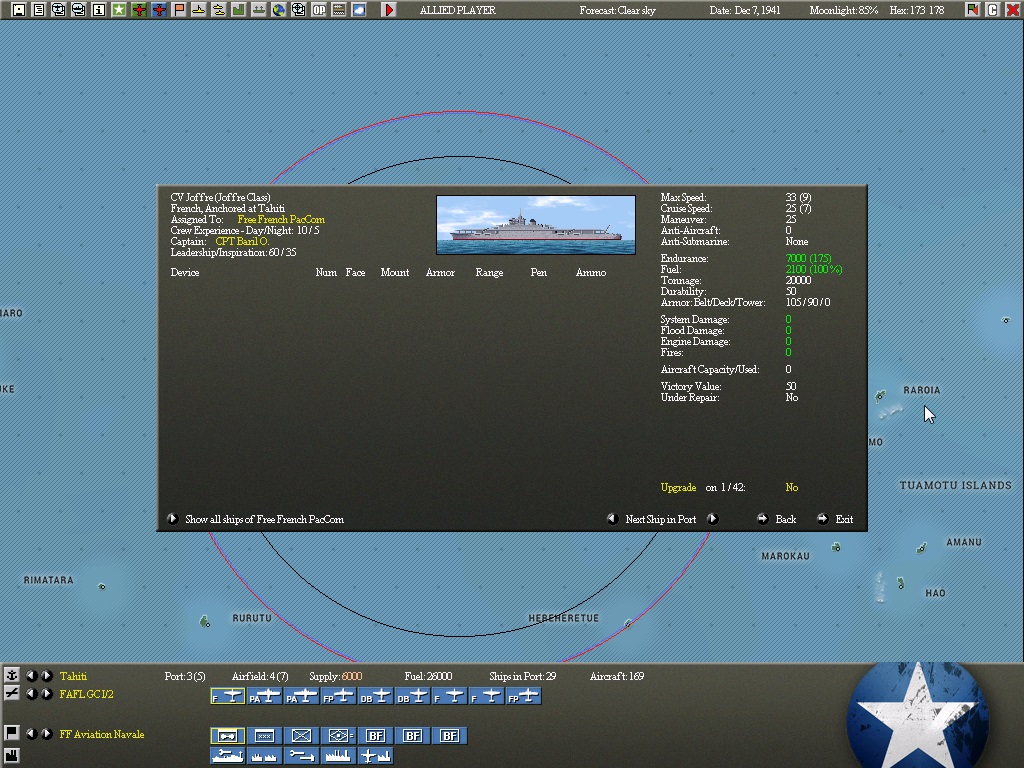This screenshot has width=1024, height=768.
Task: Go to next ship in port arrow
Action: tap(713, 519)
